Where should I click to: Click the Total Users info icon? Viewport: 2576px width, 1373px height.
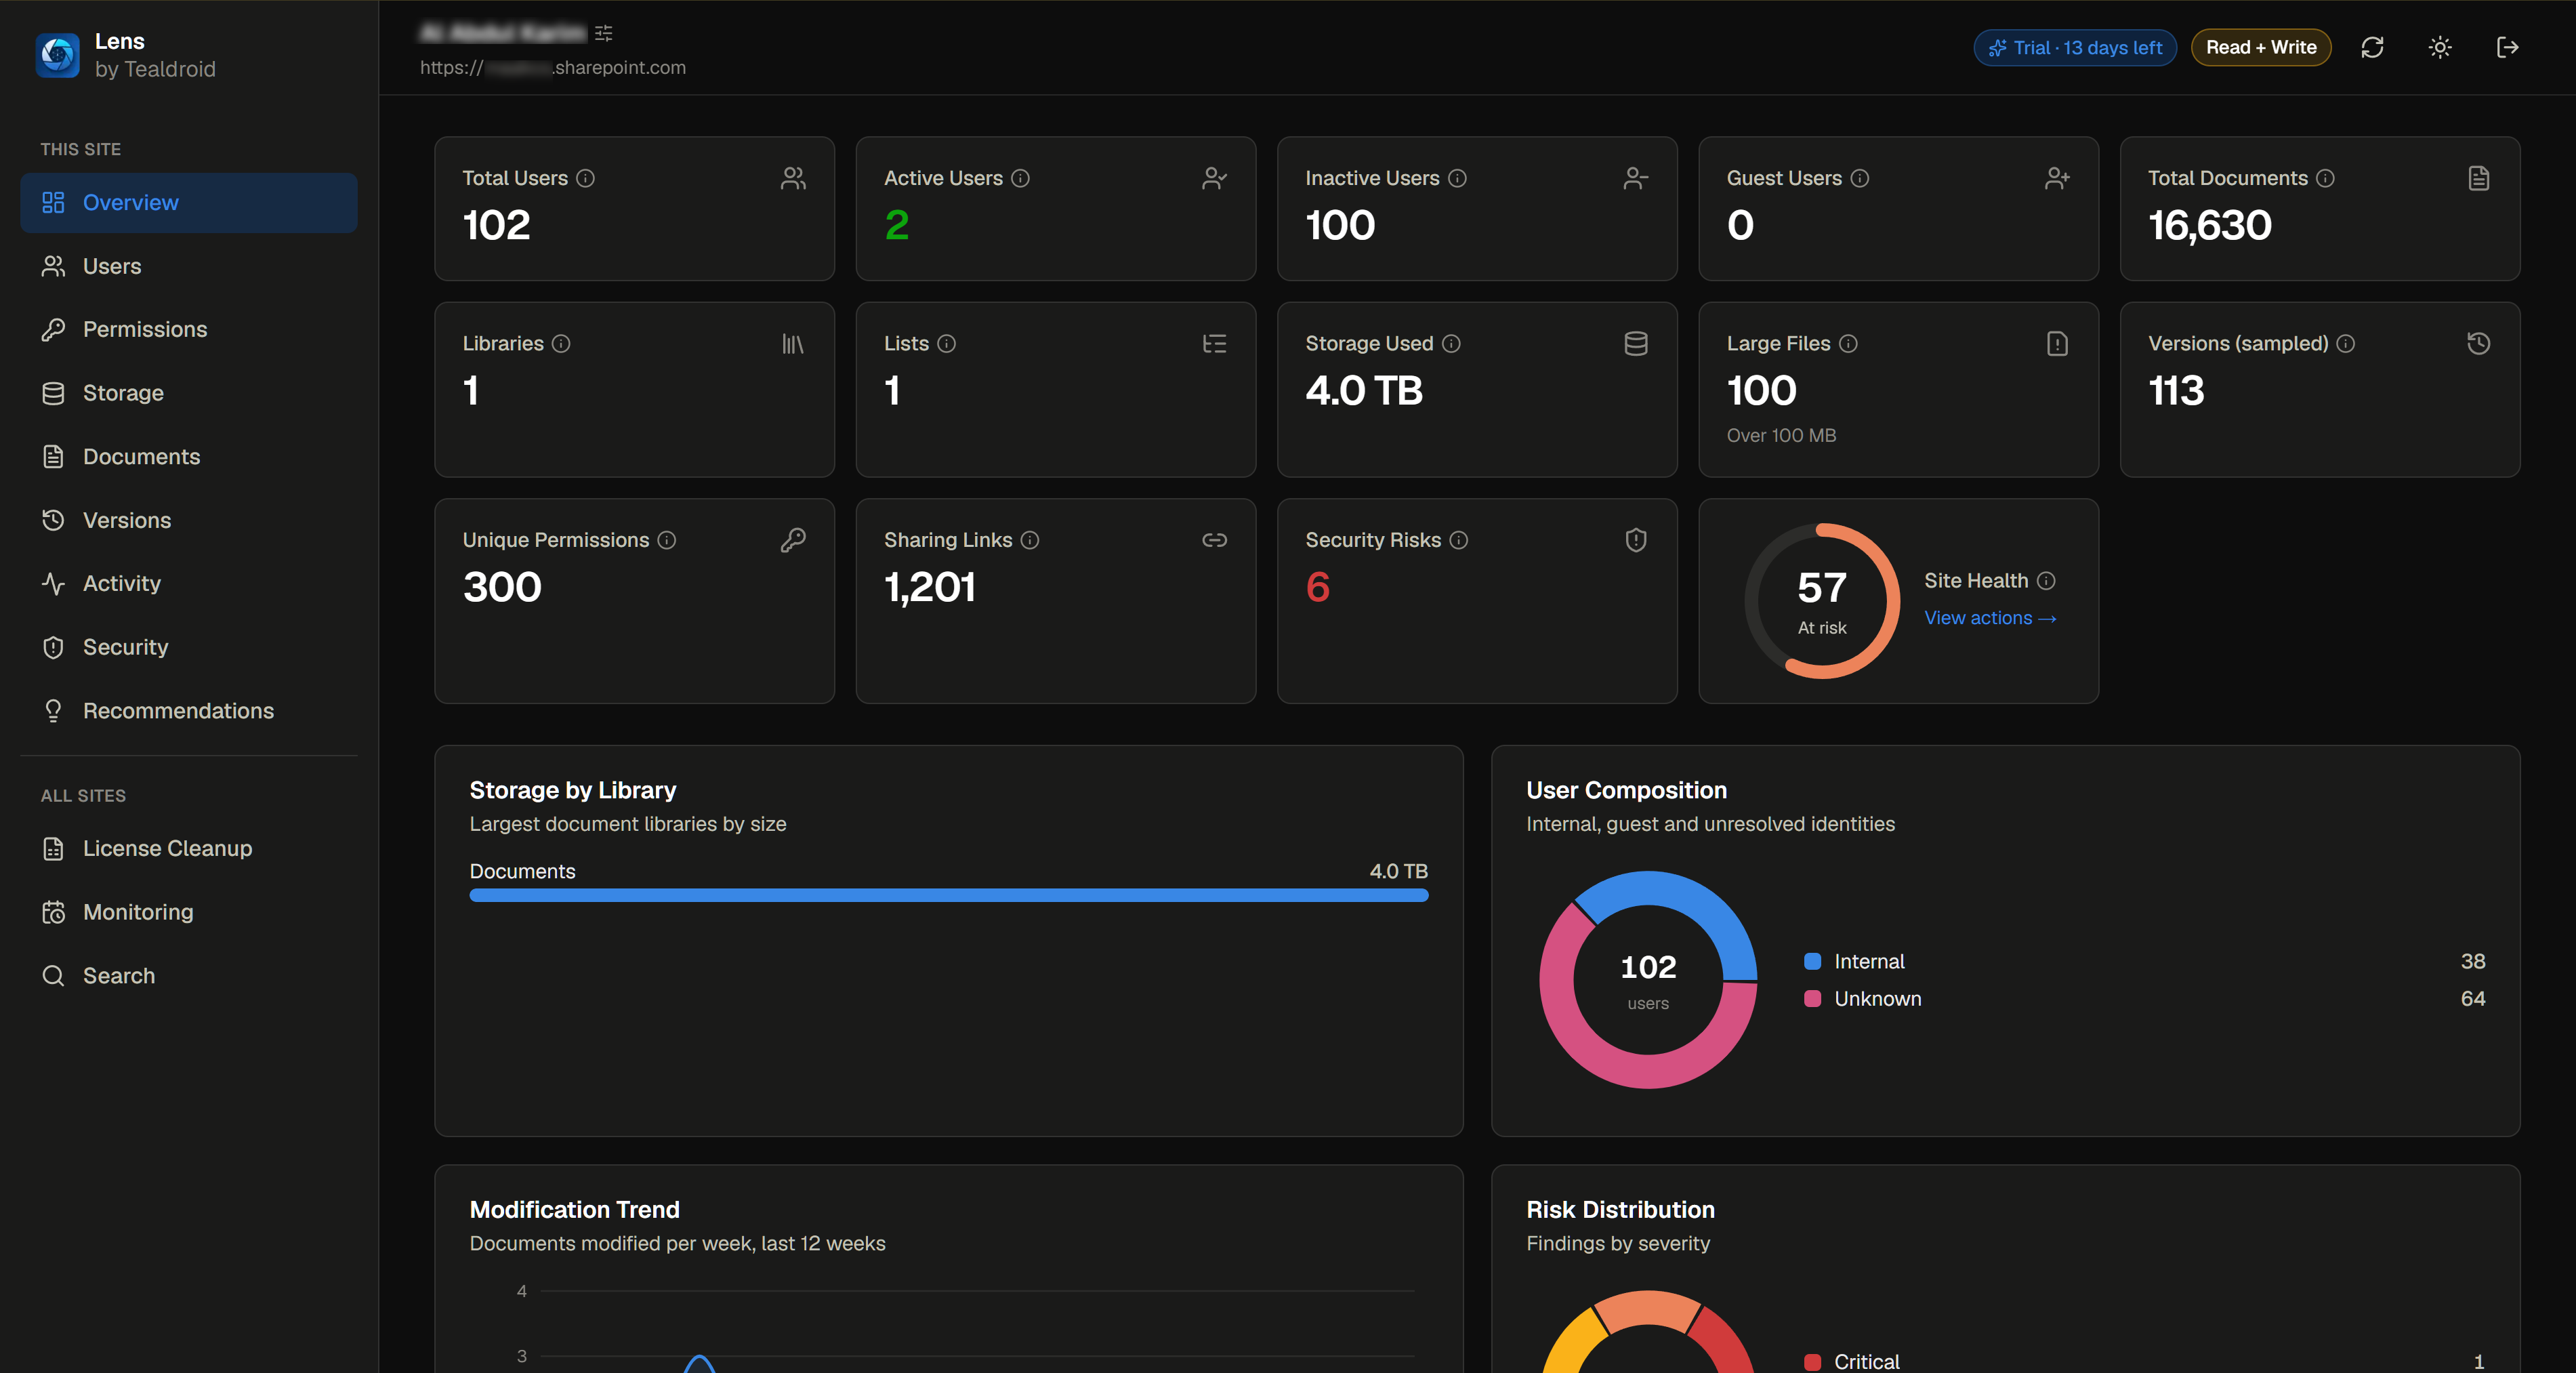[x=586, y=178]
